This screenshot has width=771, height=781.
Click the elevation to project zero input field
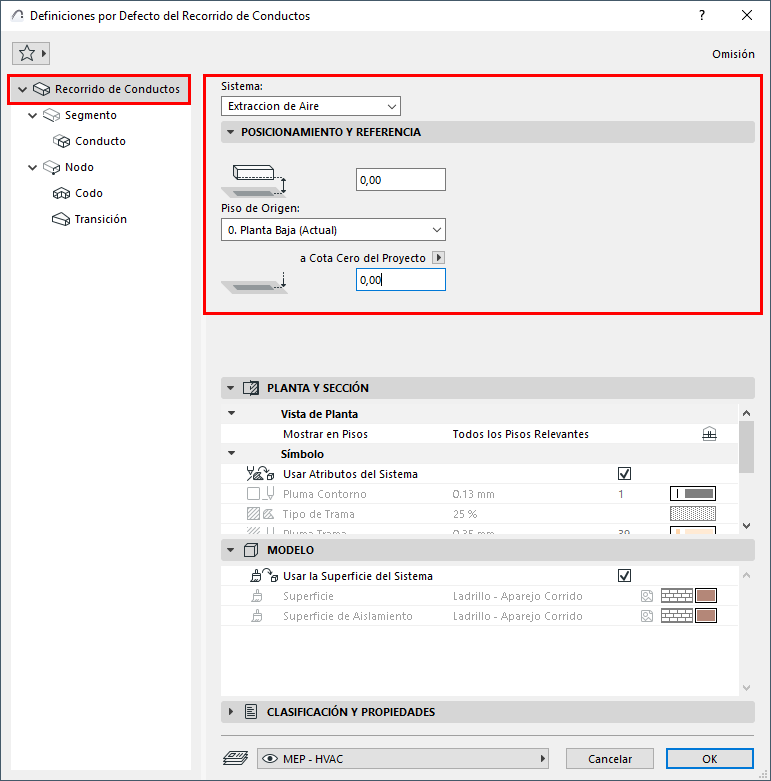[x=400, y=280]
